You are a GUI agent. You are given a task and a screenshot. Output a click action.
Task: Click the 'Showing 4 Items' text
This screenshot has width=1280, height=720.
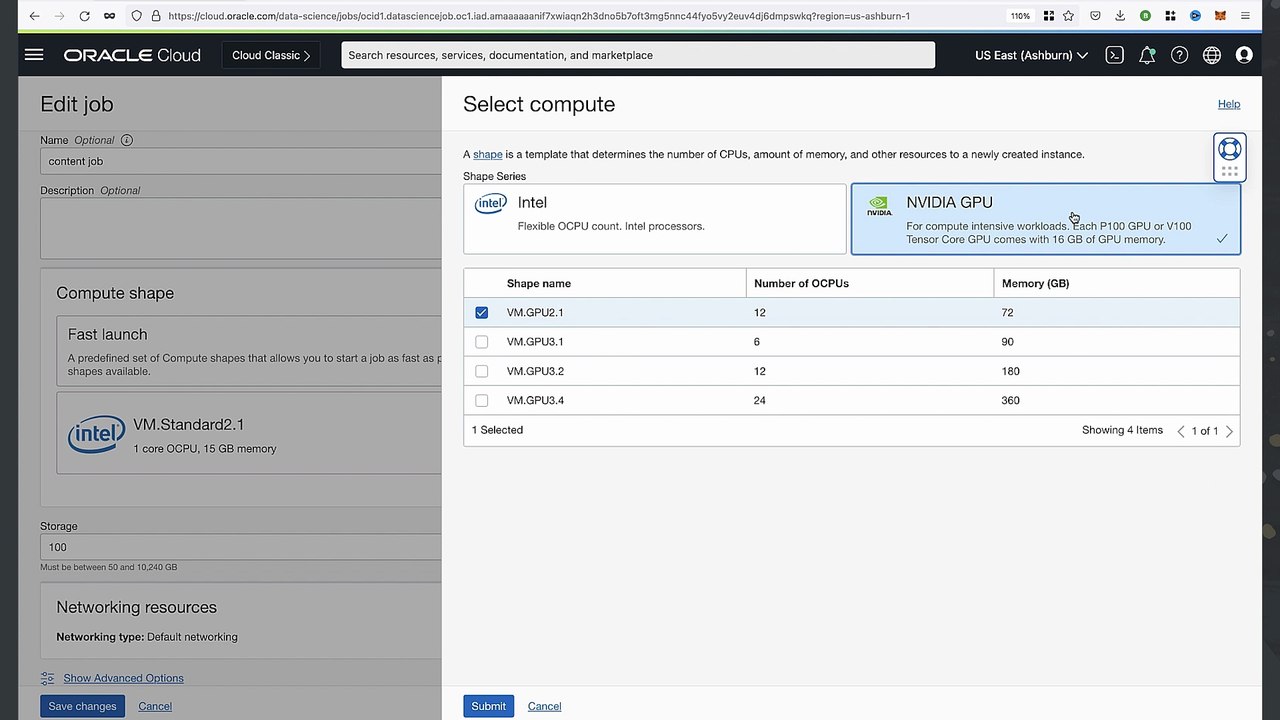pyautogui.click(x=1122, y=430)
